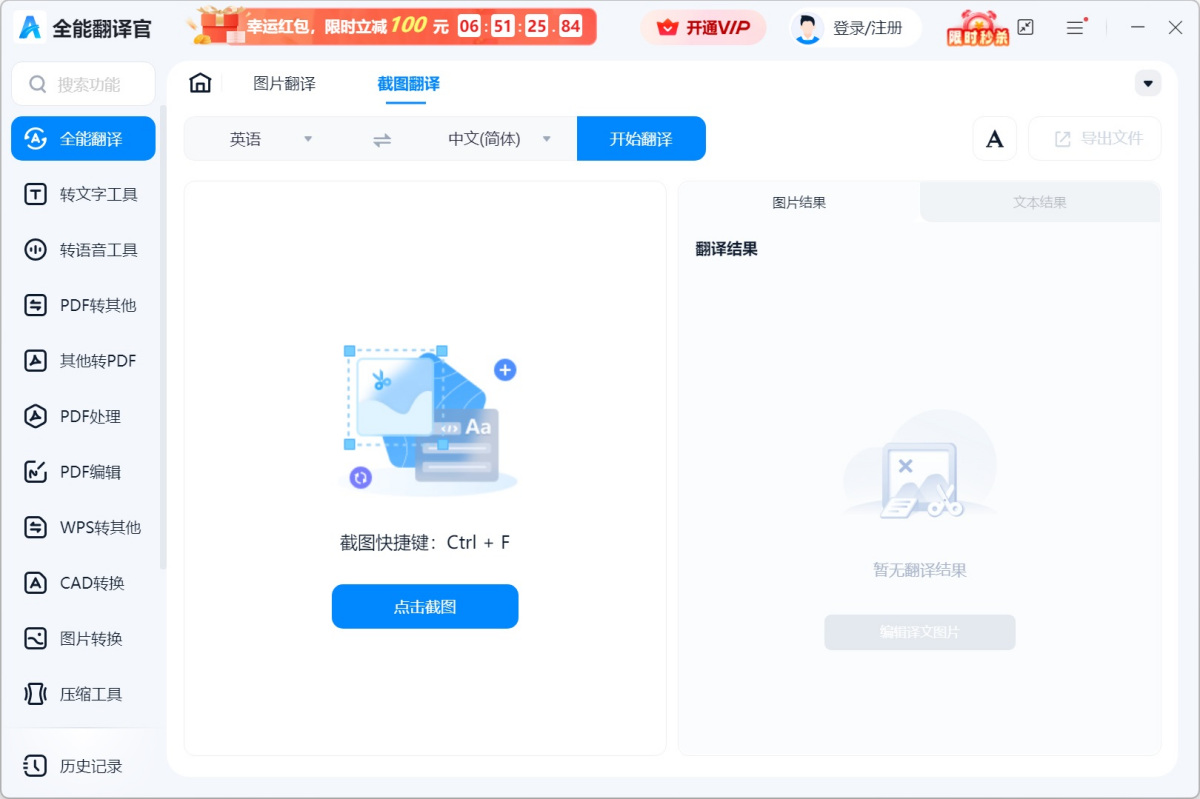Select the PDF转其他 conversion tool
Image resolution: width=1200 pixels, height=799 pixels.
(x=83, y=305)
